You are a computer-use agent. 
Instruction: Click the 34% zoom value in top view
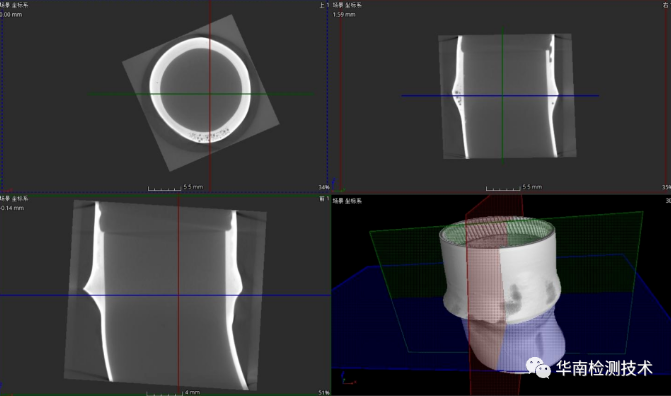324,187
